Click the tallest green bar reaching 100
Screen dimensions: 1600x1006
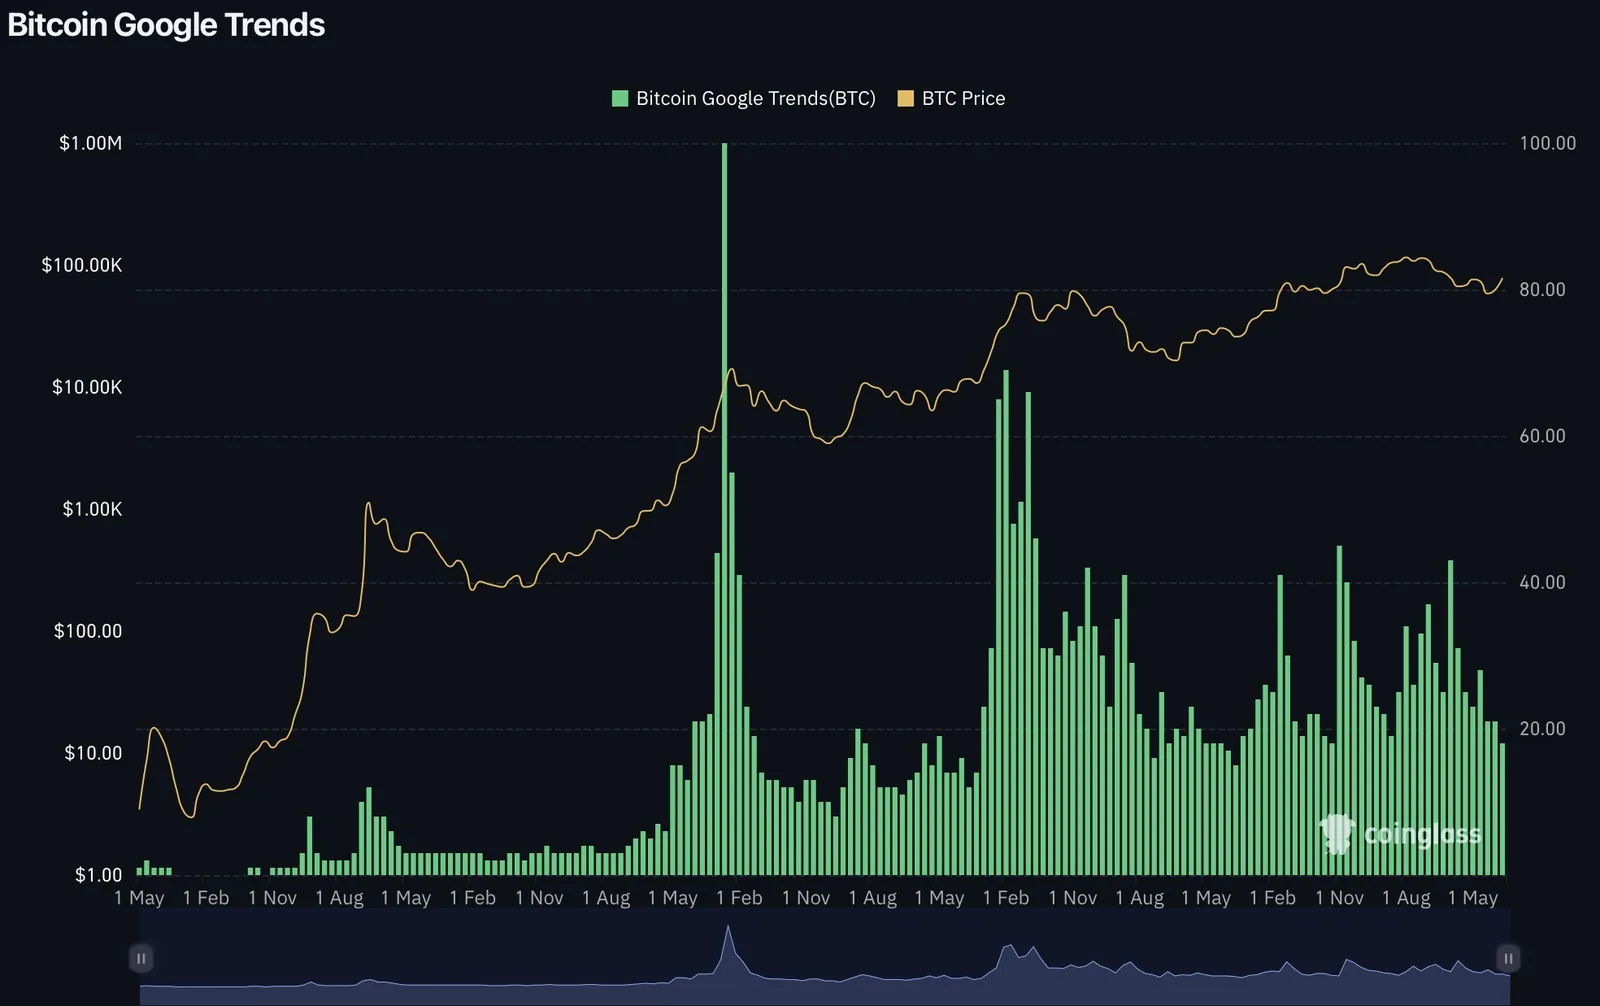pyautogui.click(x=724, y=509)
